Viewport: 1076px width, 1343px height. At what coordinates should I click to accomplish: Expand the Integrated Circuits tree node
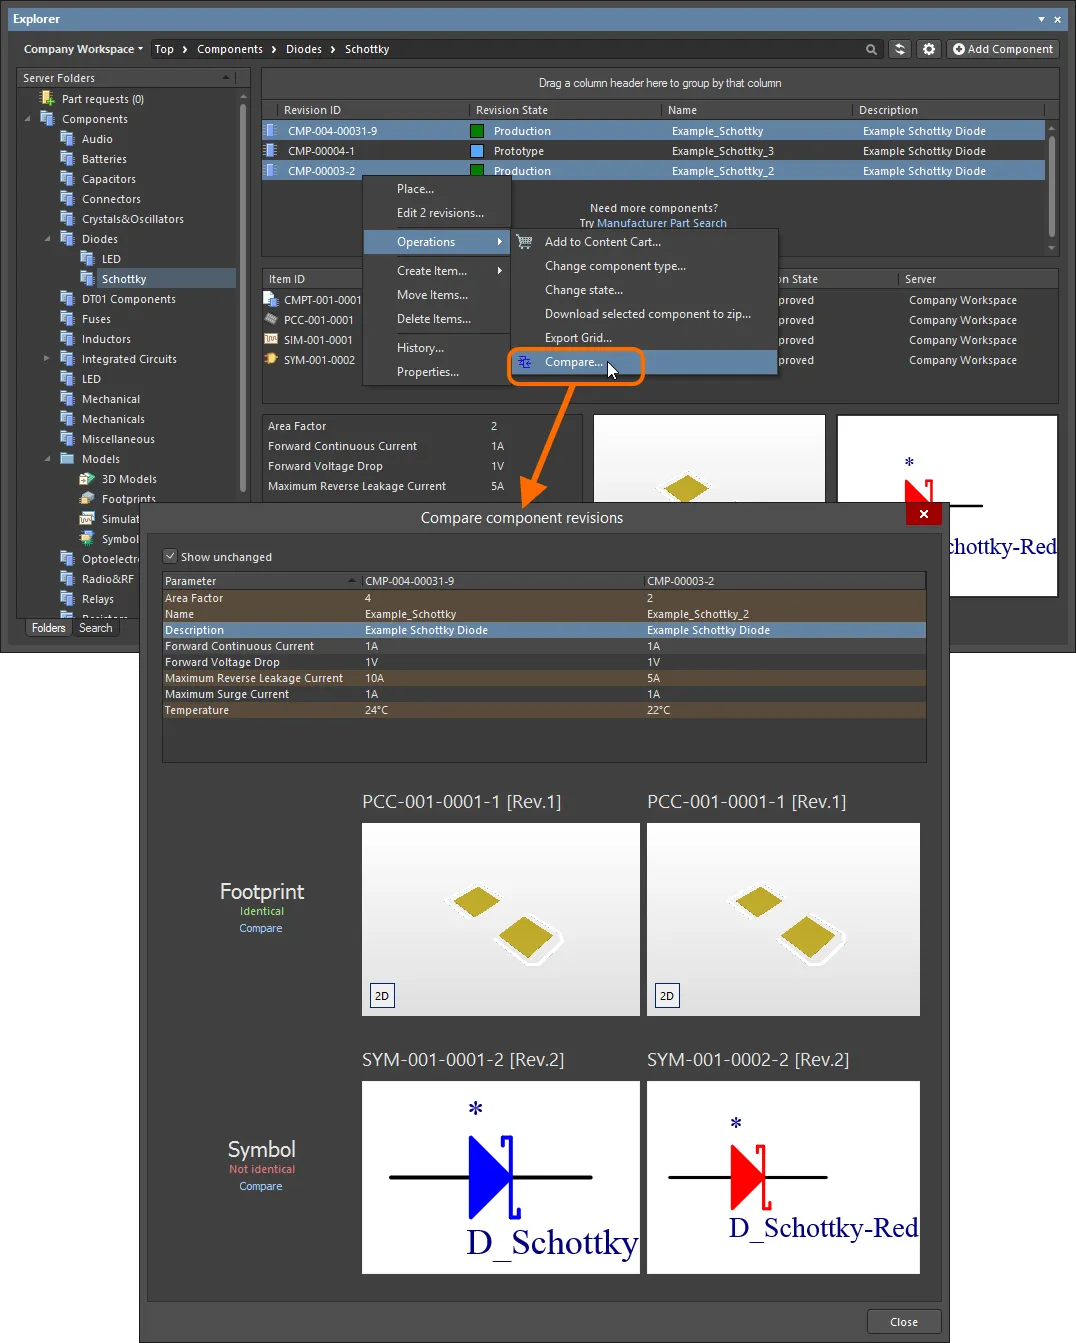click(47, 359)
